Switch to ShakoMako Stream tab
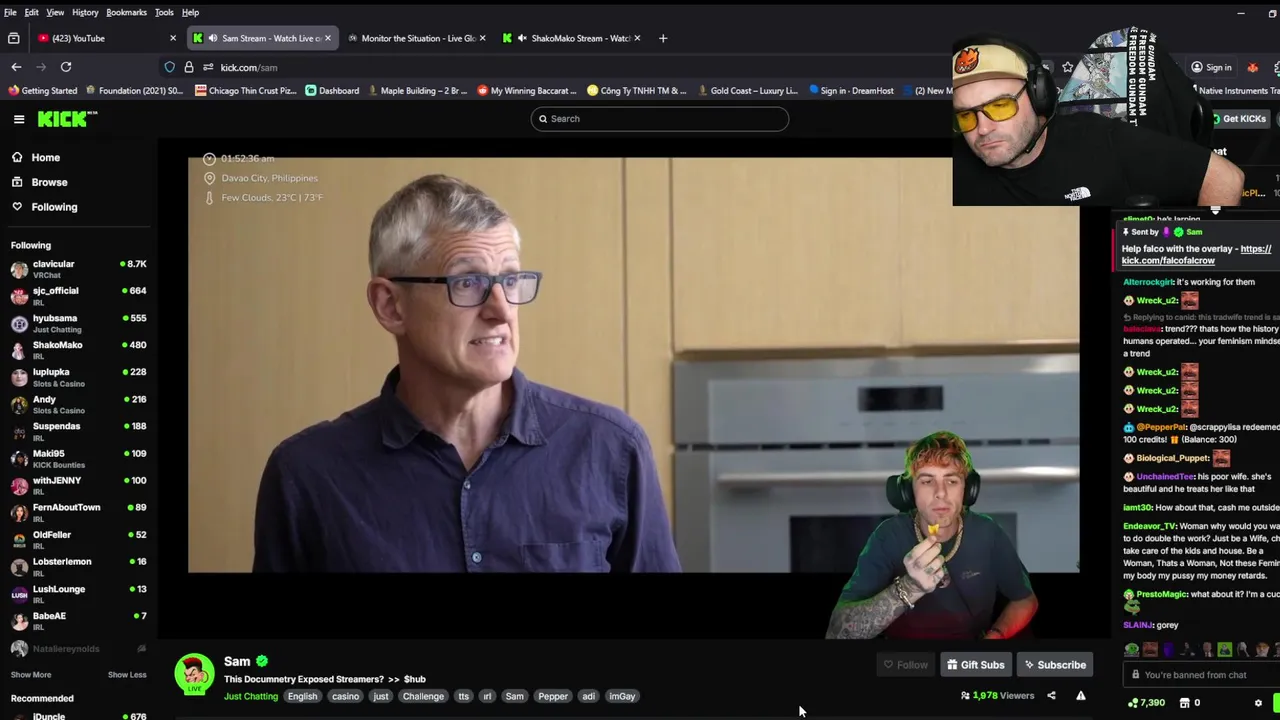Image resolution: width=1280 pixels, height=720 pixels. pyautogui.click(x=570, y=38)
